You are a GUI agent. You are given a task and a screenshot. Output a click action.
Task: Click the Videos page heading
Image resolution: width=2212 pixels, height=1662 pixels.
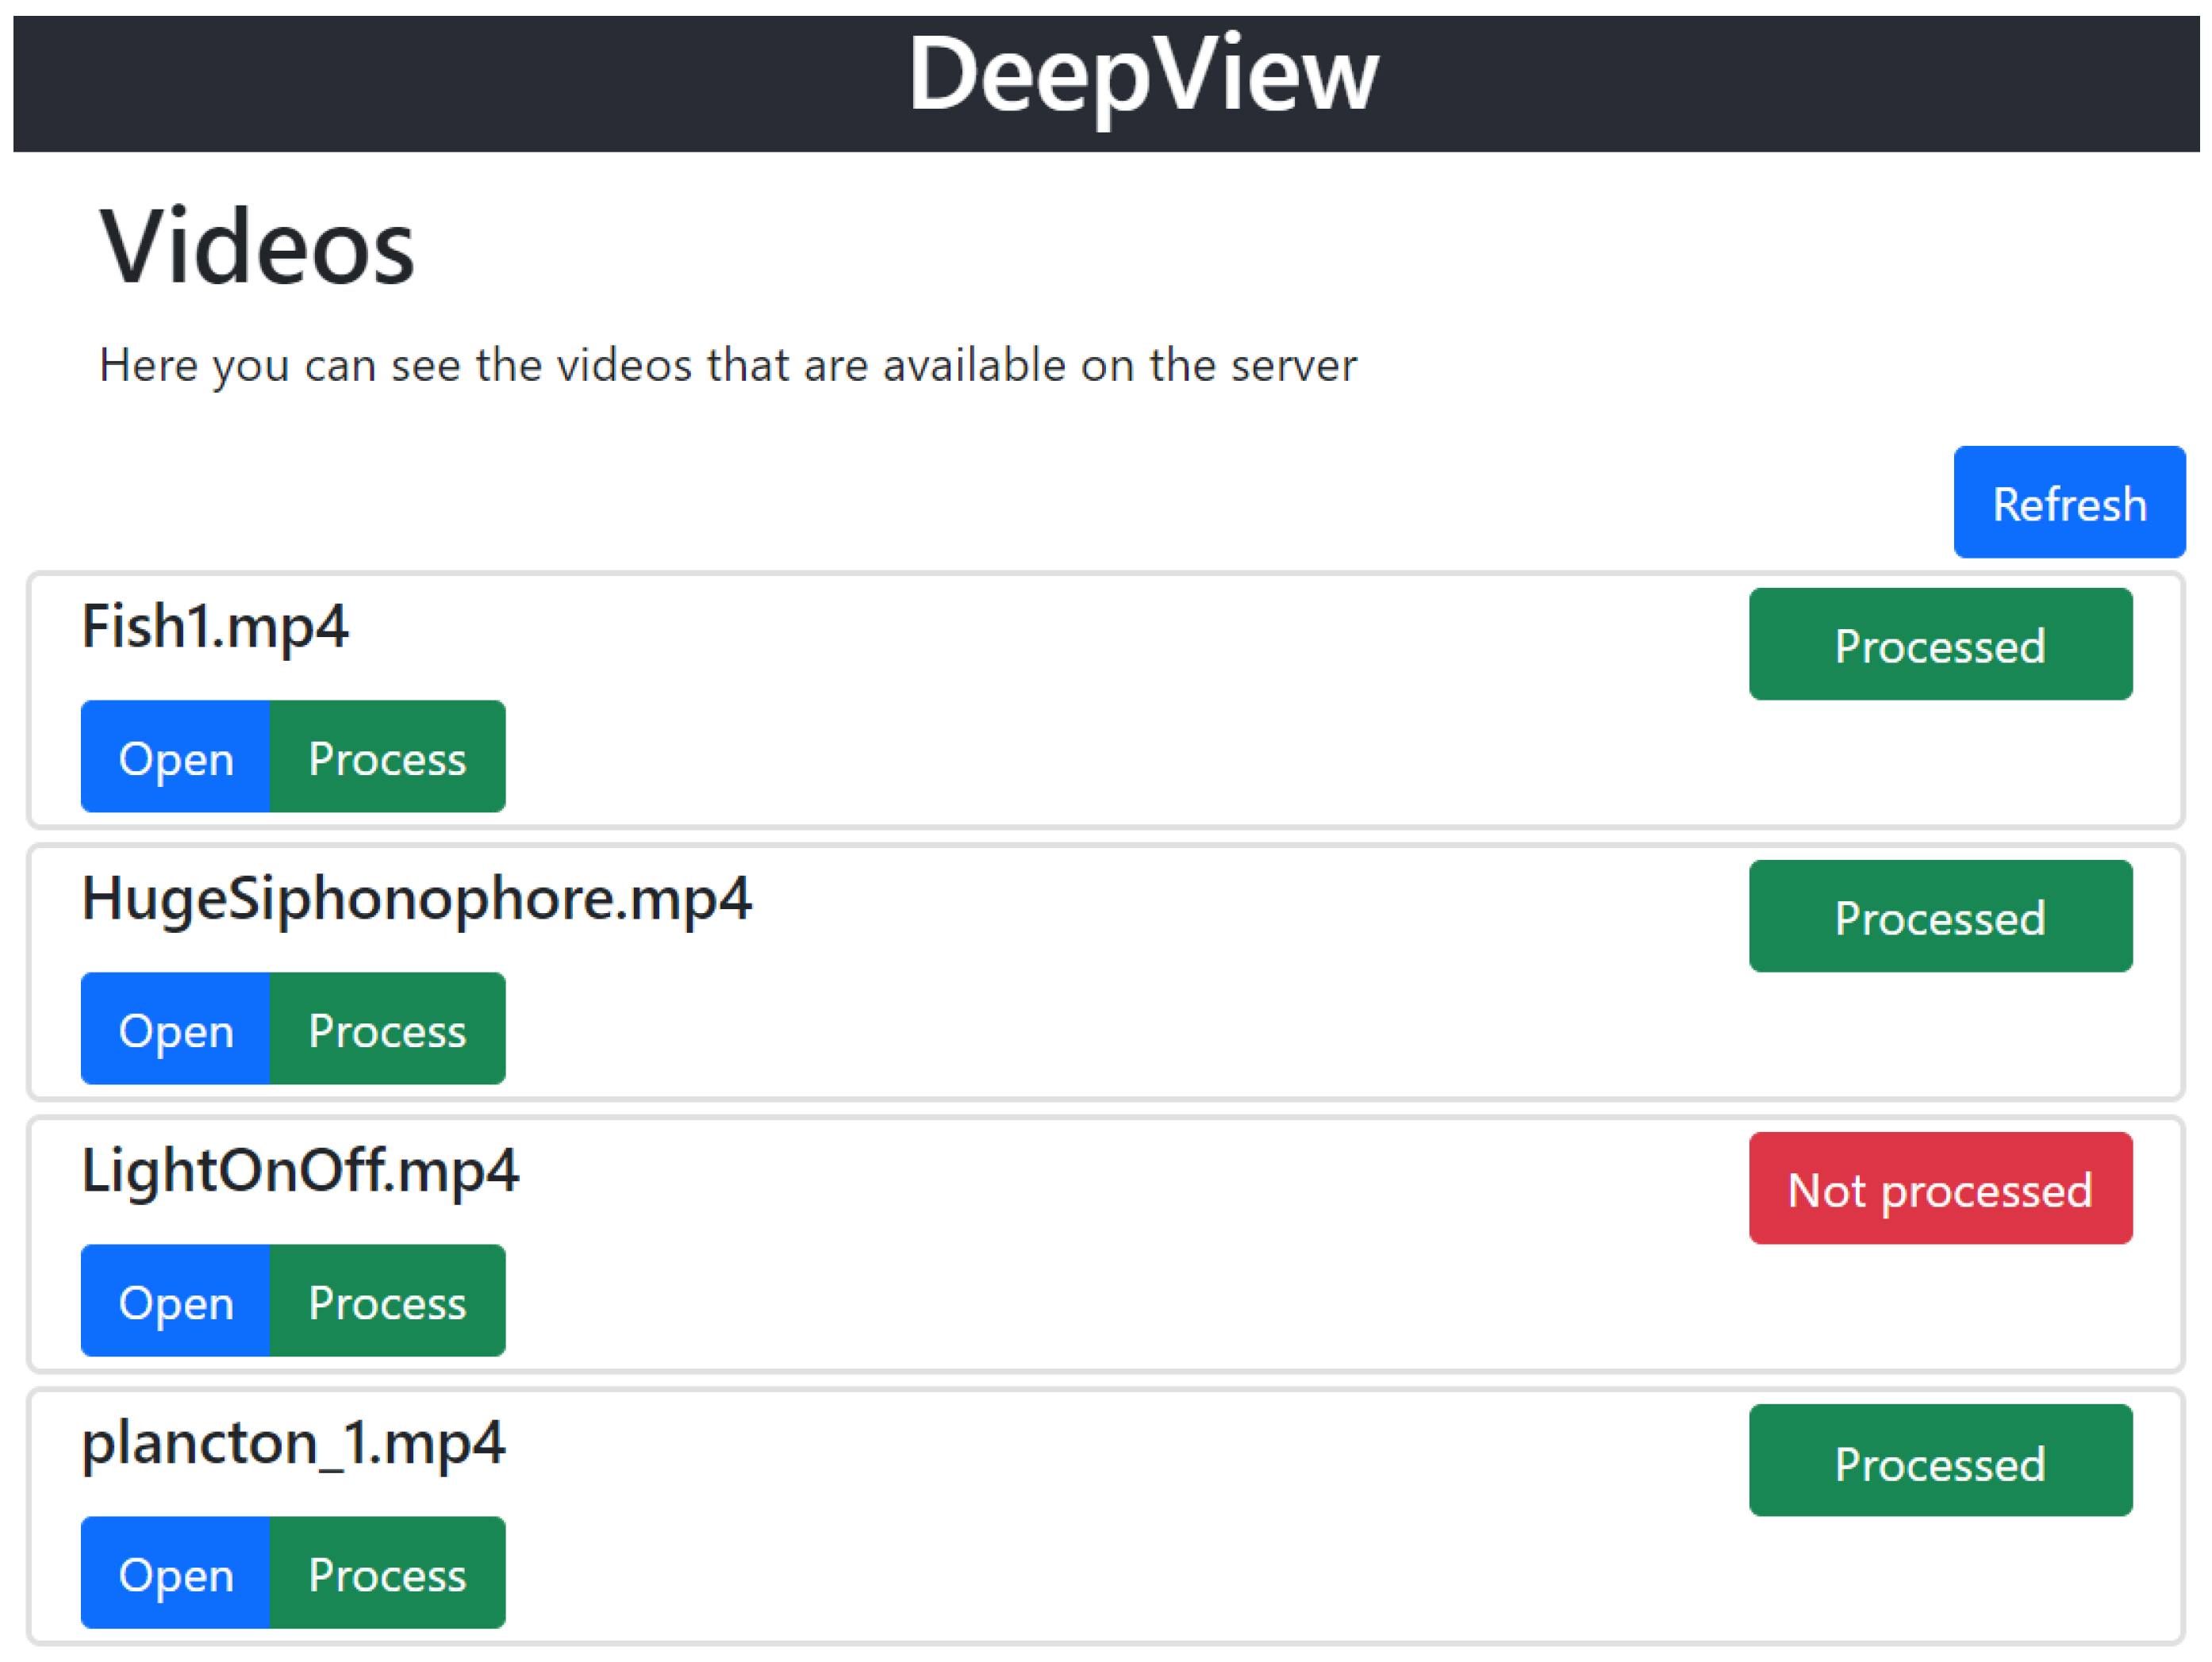257,247
